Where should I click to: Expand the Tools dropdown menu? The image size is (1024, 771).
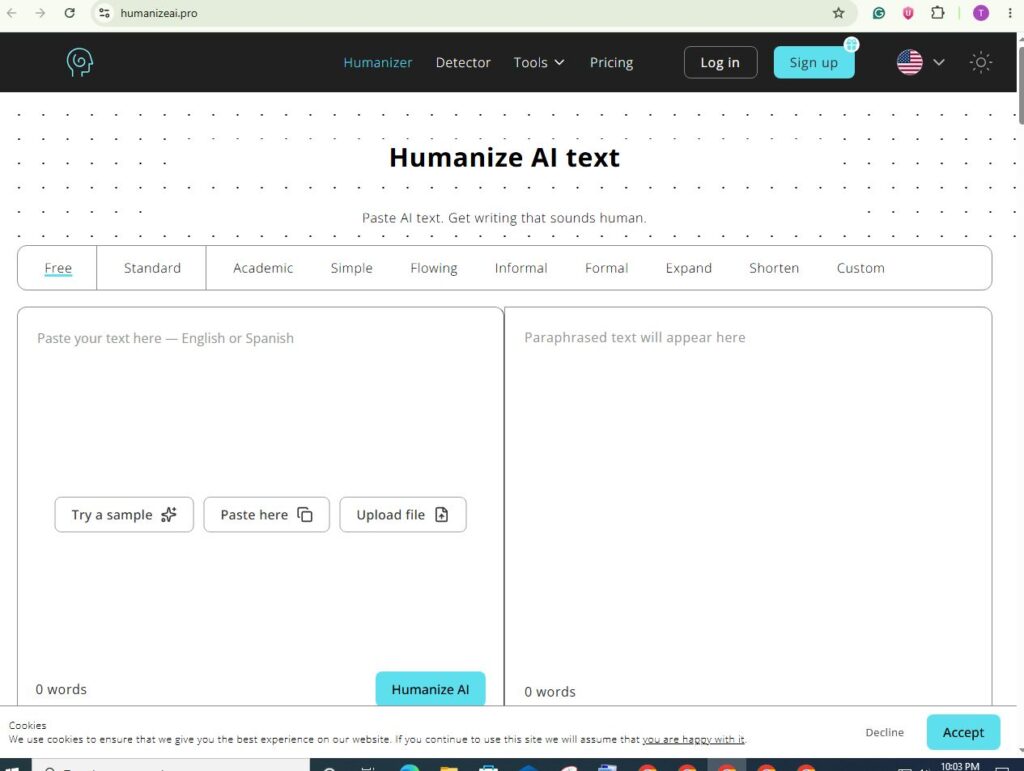point(539,63)
